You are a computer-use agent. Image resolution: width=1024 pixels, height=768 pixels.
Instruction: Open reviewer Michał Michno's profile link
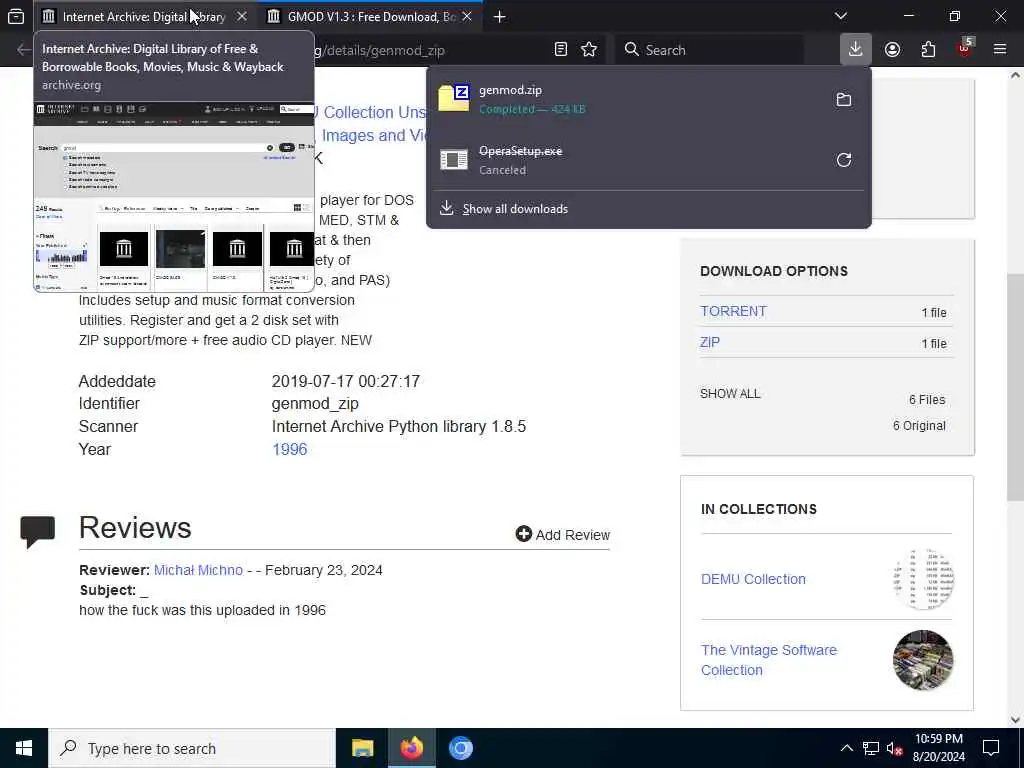click(198, 570)
